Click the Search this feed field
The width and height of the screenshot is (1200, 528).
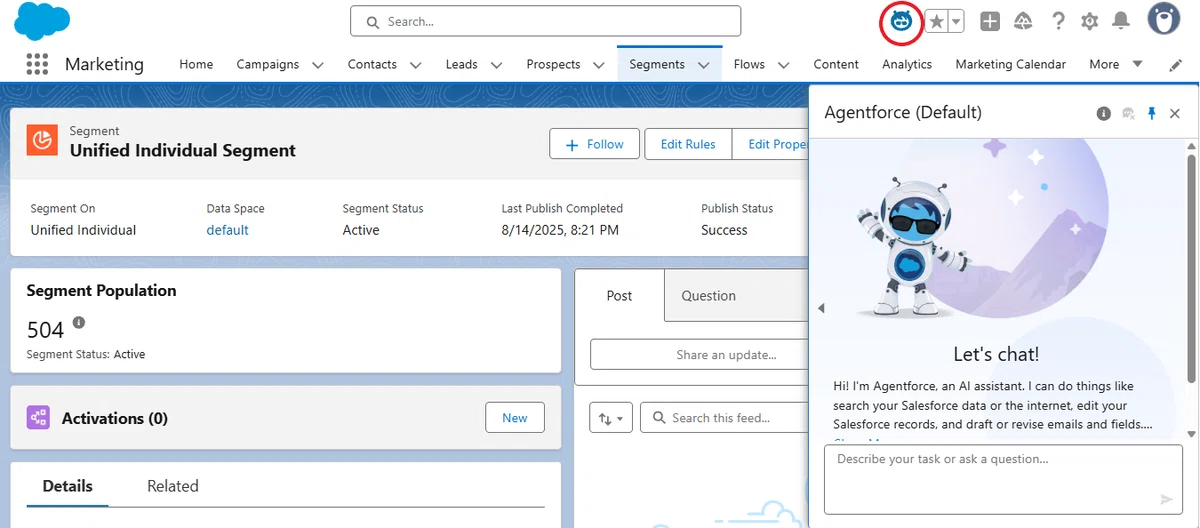(723, 418)
